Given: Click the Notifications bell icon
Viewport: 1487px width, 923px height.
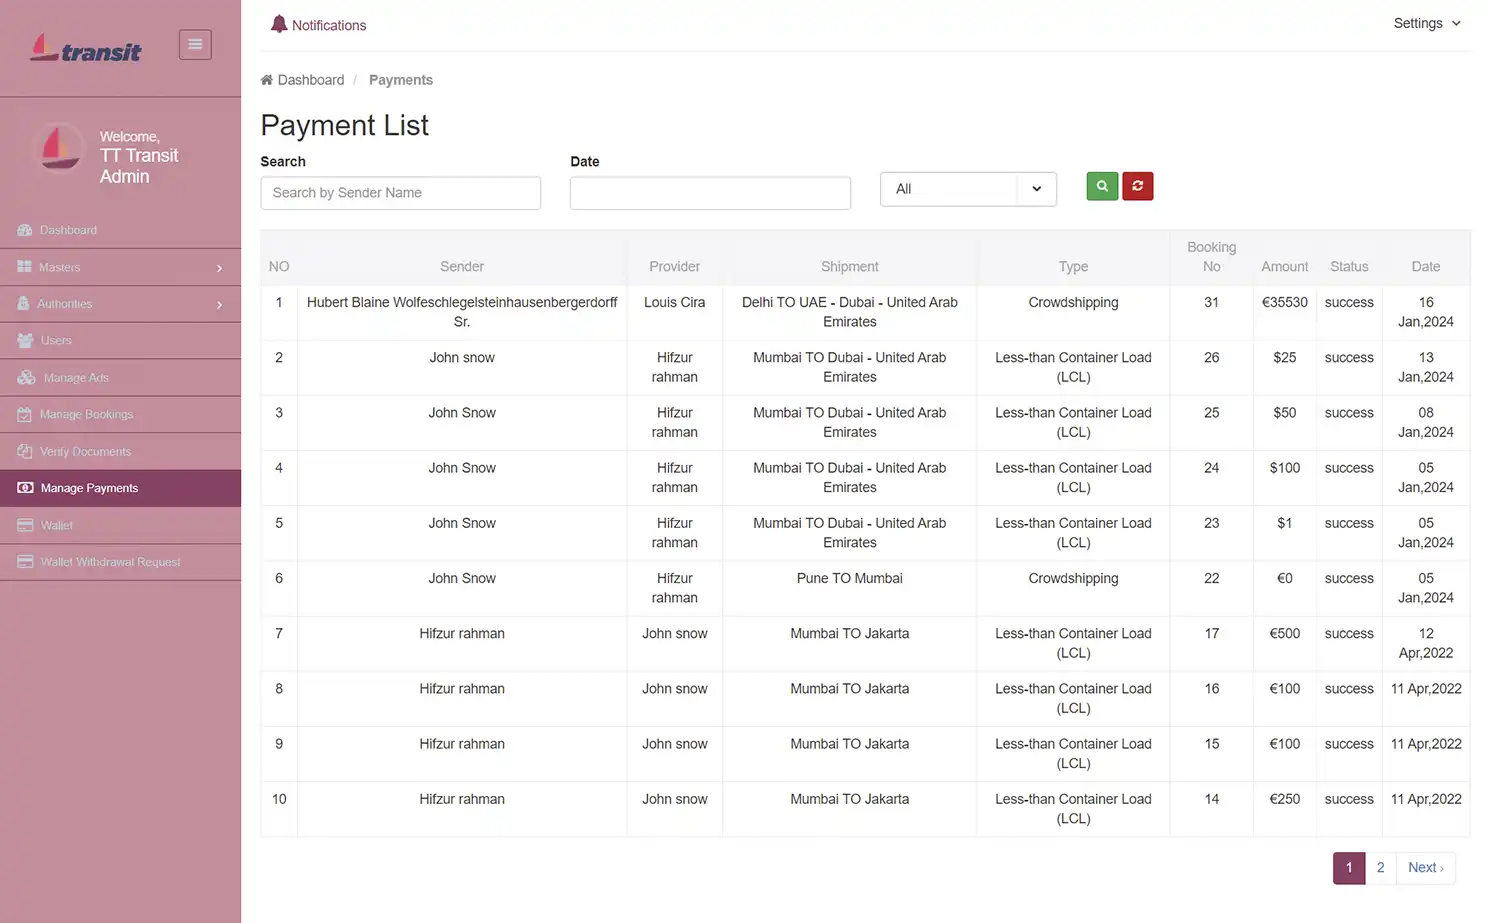Looking at the screenshot, I should point(279,24).
